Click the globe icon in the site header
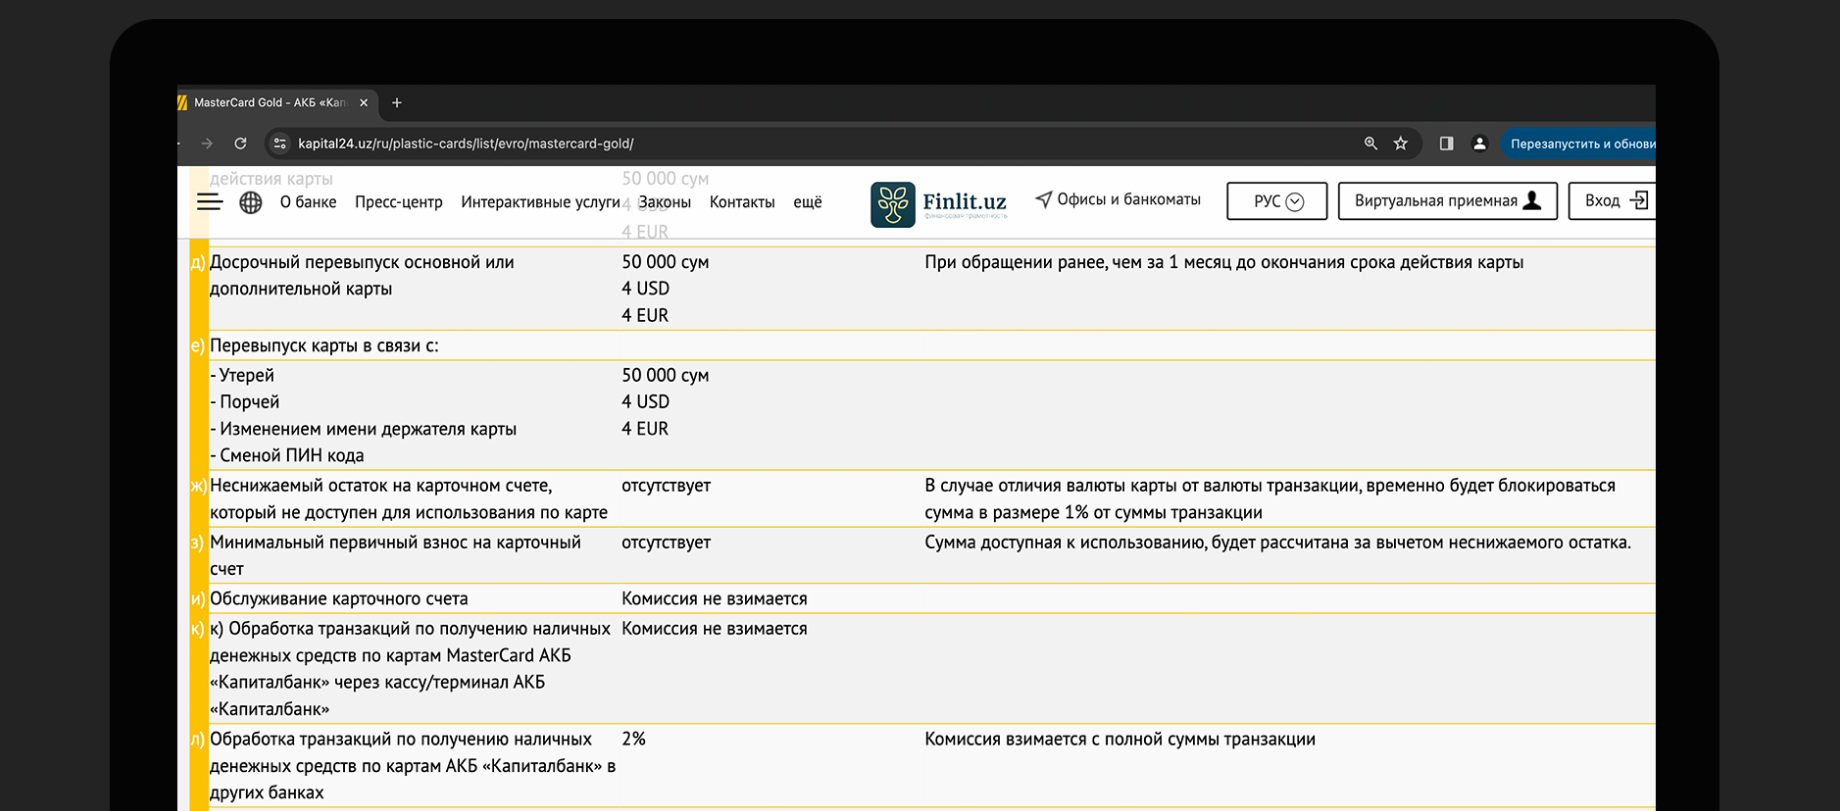Viewport: 1840px width, 811px height. tap(251, 202)
